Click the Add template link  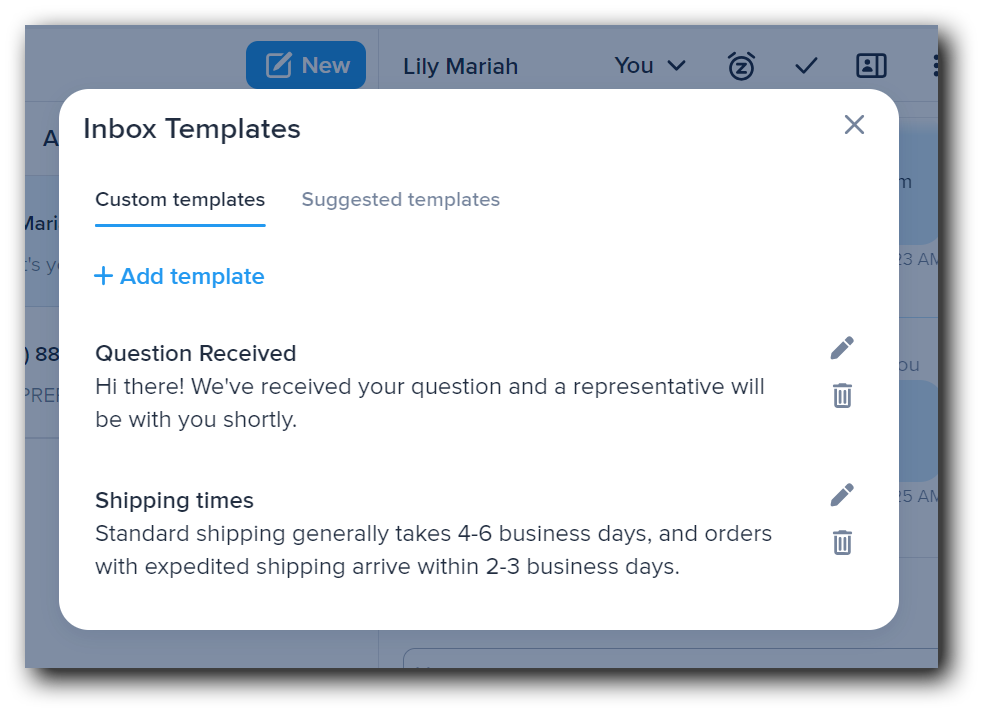[x=191, y=276]
